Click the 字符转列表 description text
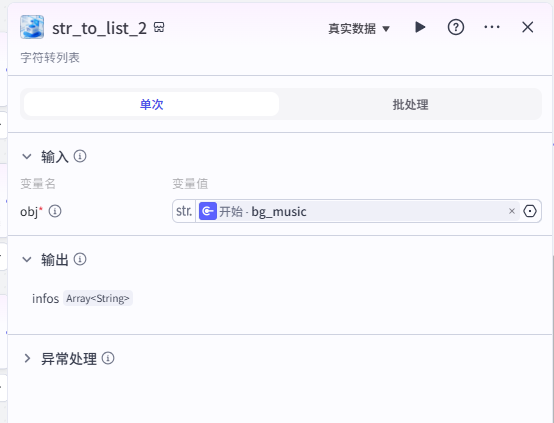This screenshot has width=554, height=423. 50,58
